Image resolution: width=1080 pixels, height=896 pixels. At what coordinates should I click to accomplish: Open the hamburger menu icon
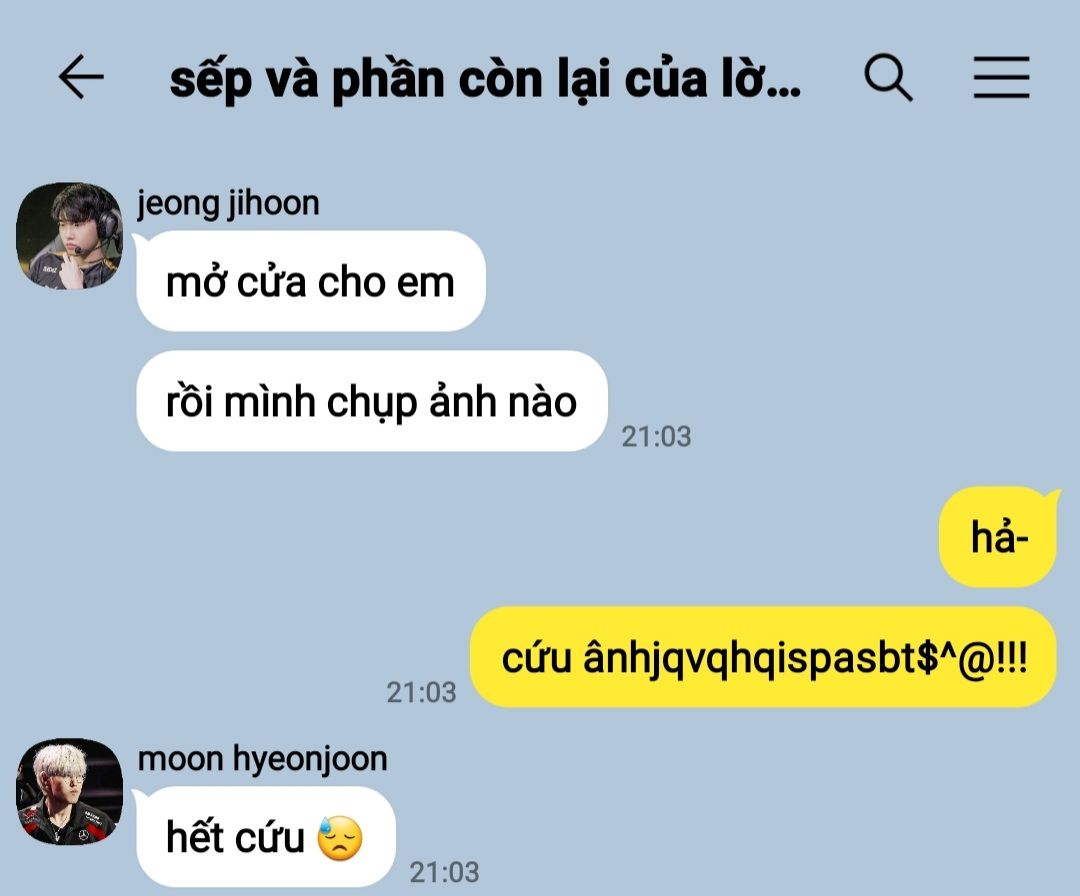(x=1001, y=77)
